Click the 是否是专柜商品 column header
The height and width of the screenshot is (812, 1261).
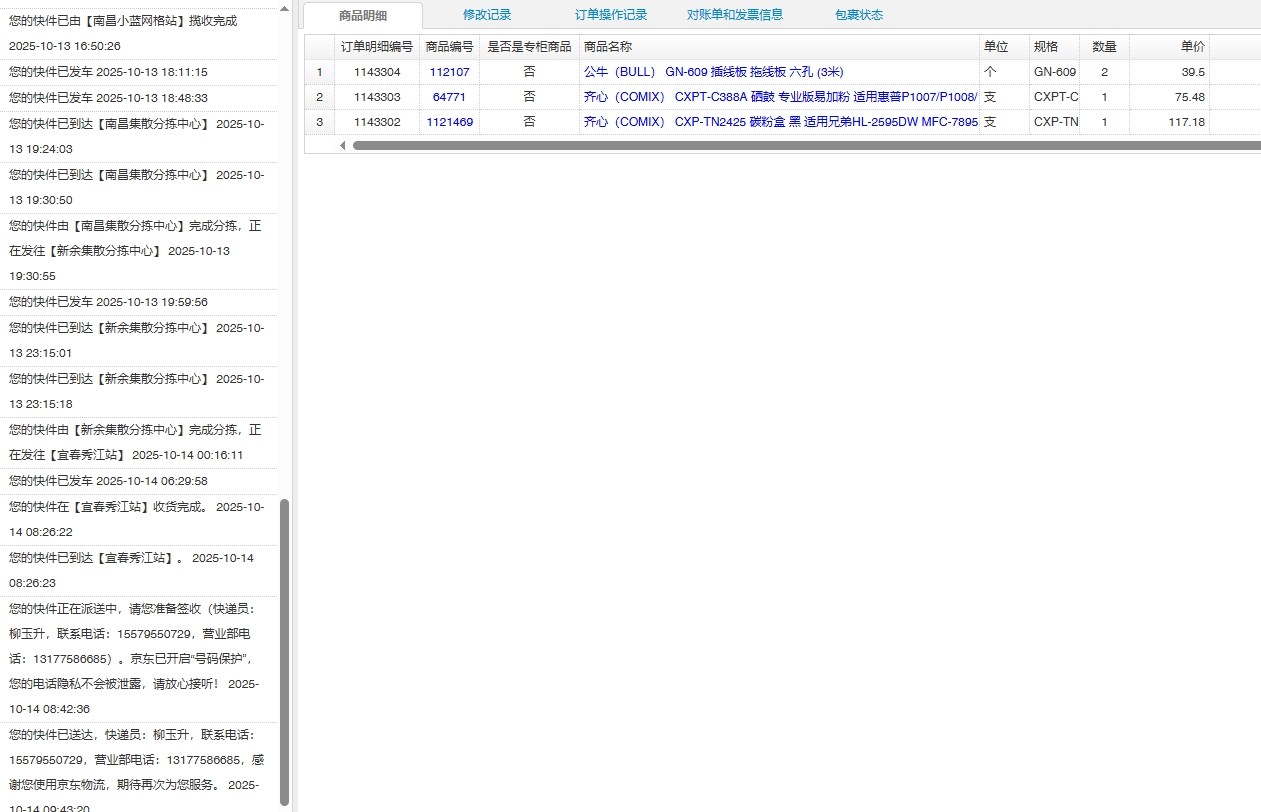[x=529, y=47]
